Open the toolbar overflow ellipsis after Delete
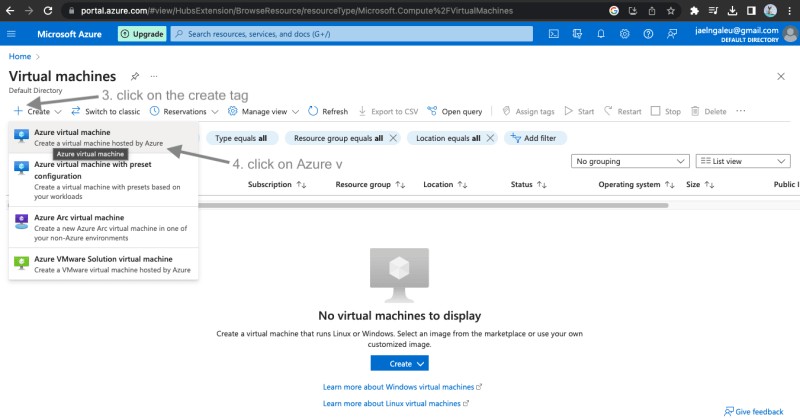The image size is (800, 418). (x=741, y=111)
